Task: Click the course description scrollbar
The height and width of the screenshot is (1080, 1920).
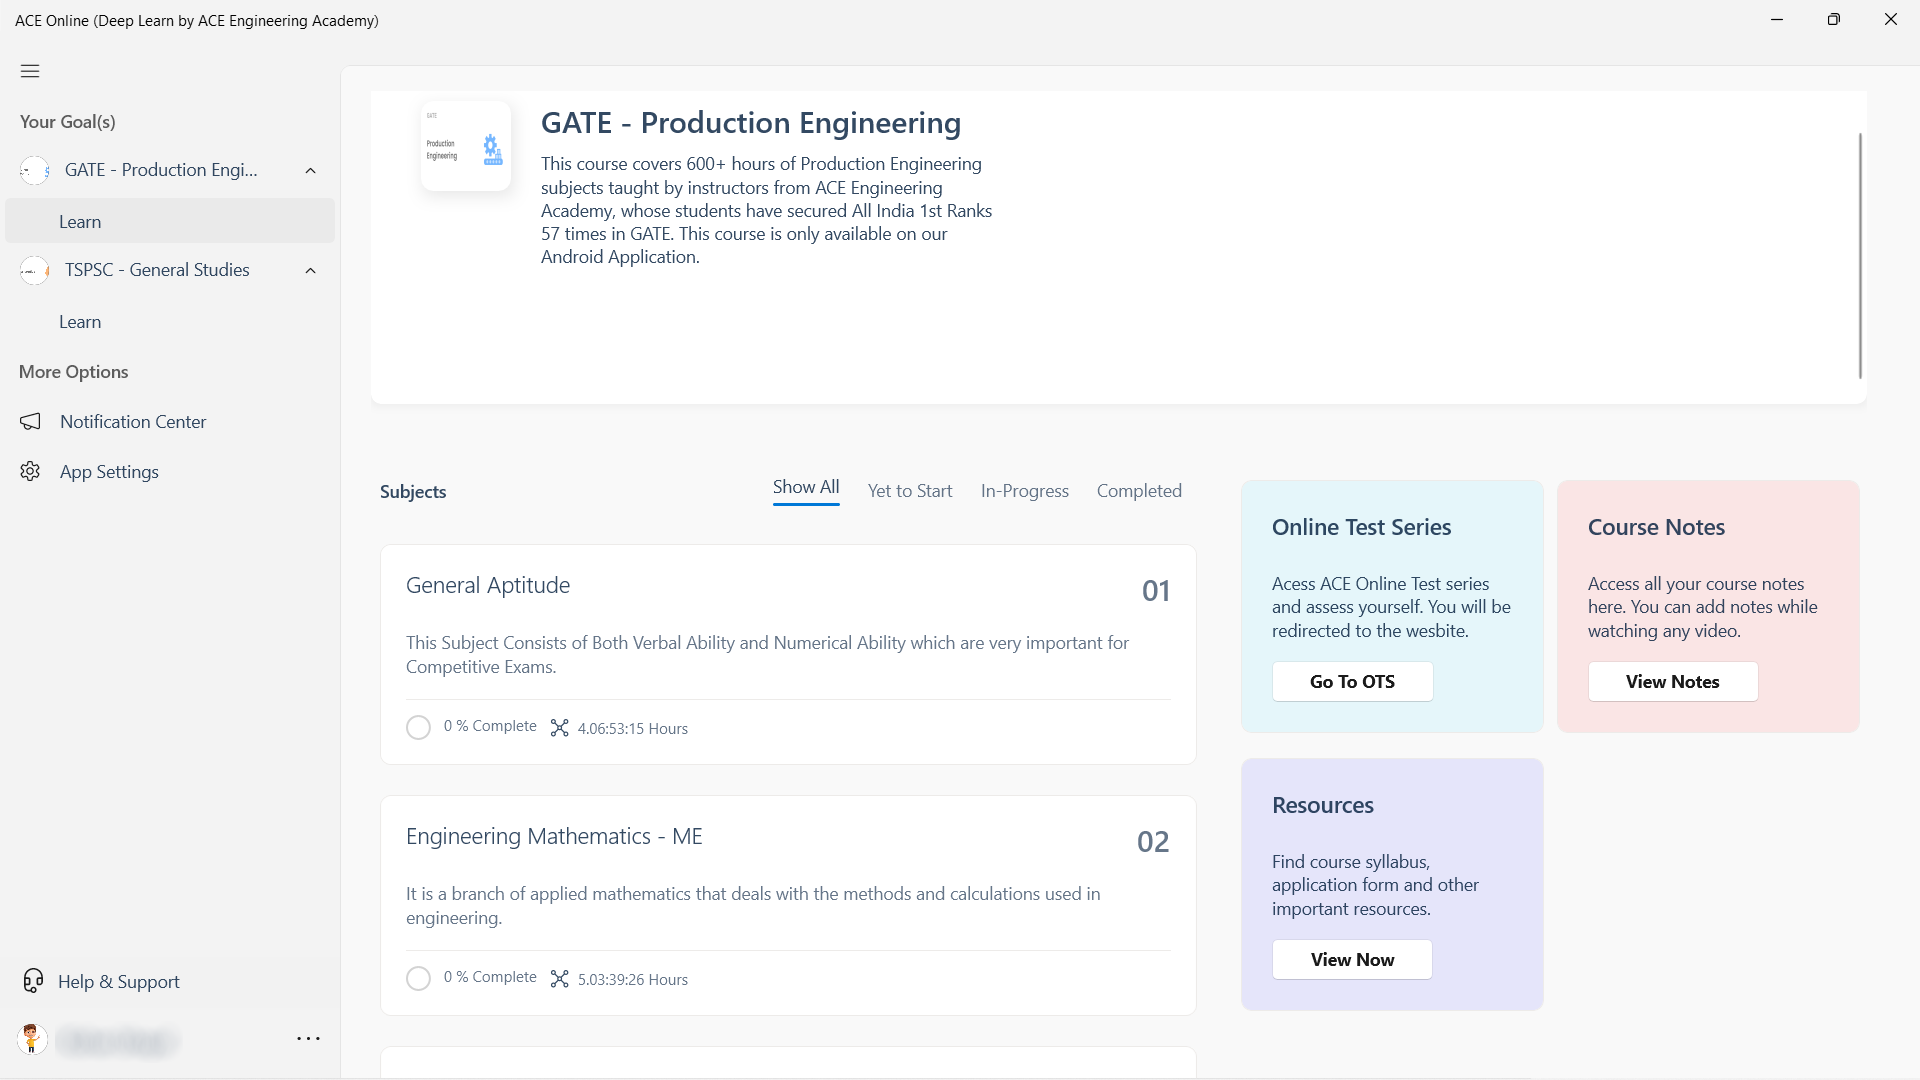Action: point(1860,255)
